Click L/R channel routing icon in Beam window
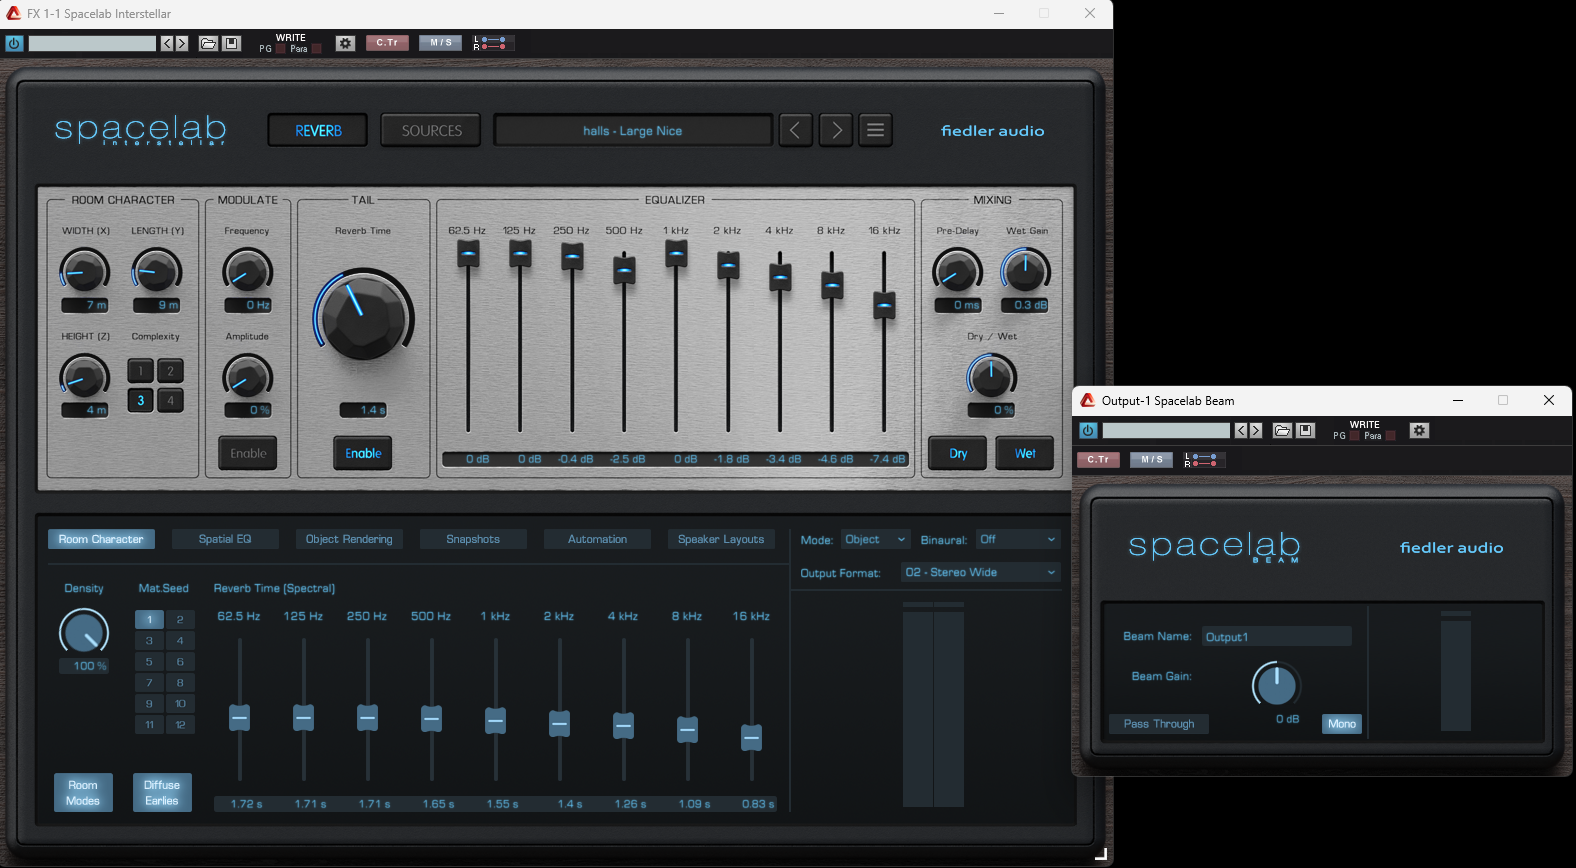Viewport: 1576px width, 868px height. [1204, 460]
